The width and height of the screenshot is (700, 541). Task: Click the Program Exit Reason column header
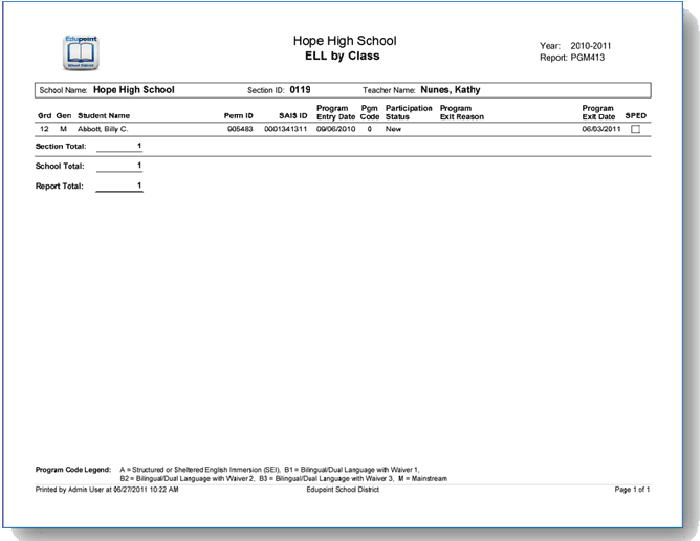click(462, 111)
